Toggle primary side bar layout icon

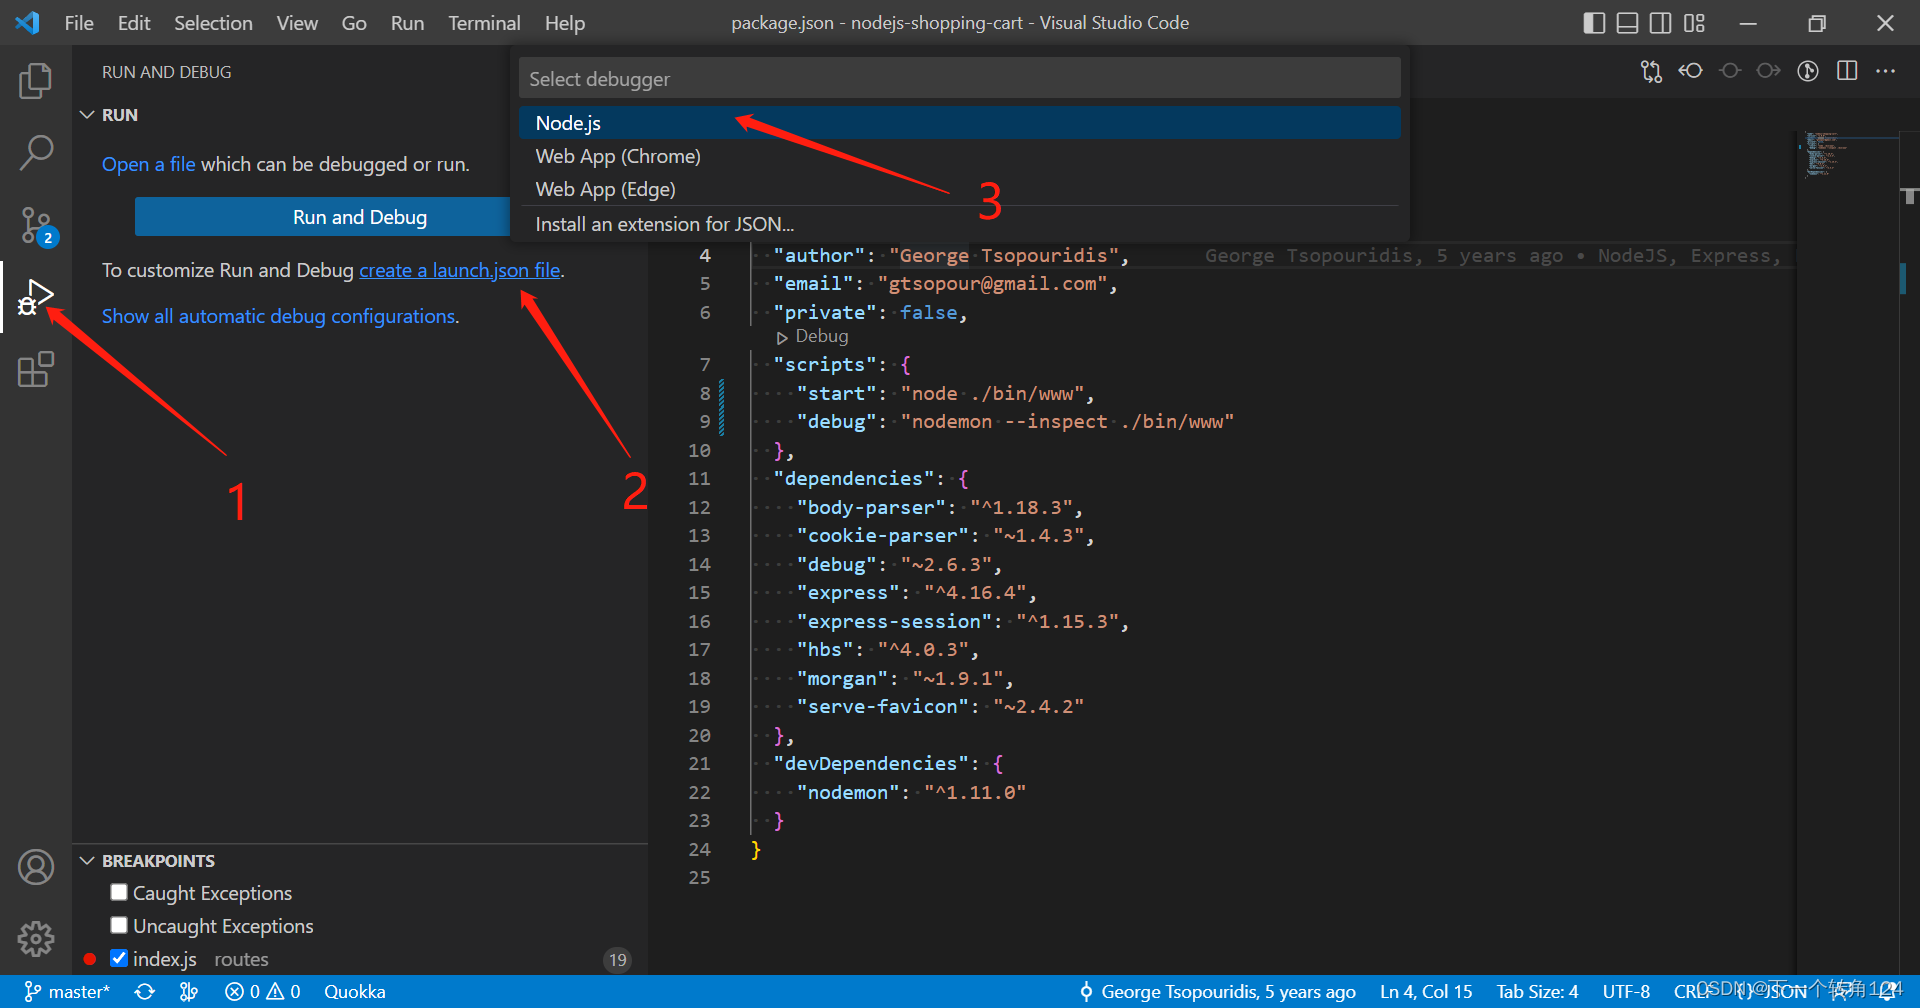click(x=1595, y=23)
